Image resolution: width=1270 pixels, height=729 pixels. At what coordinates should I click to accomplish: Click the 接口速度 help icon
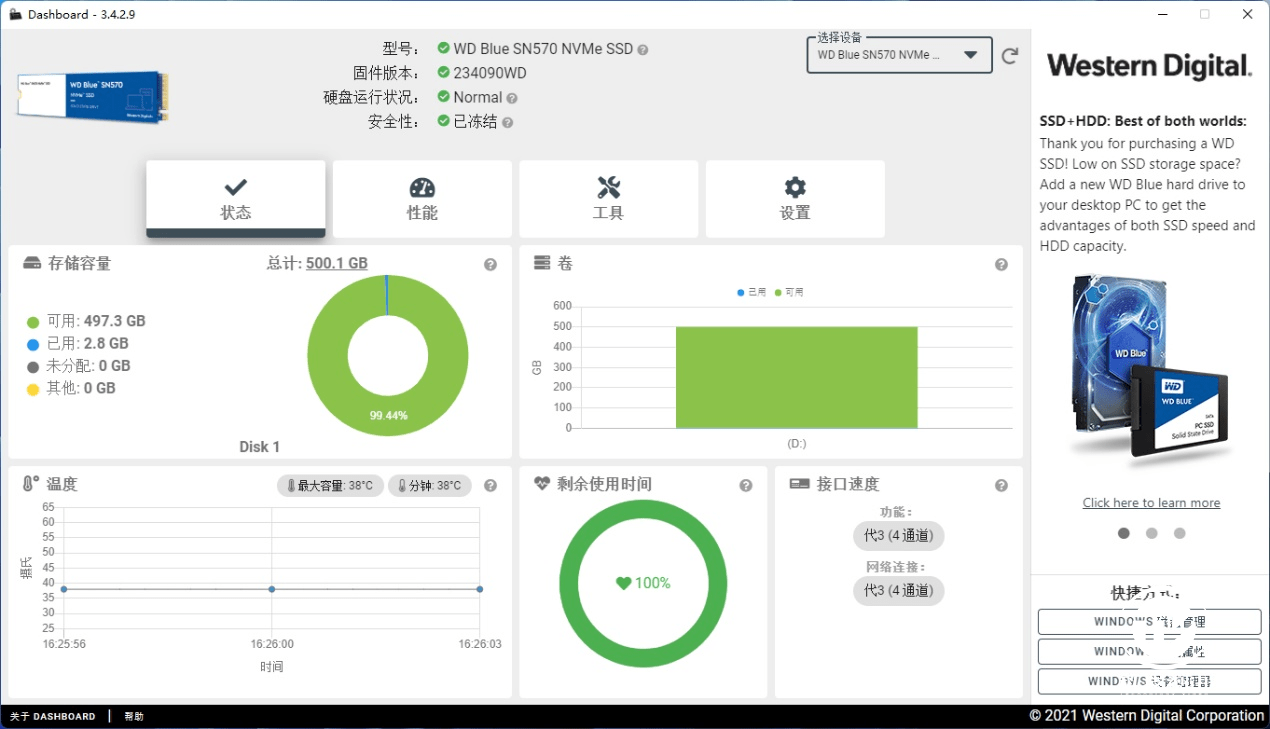(1001, 485)
